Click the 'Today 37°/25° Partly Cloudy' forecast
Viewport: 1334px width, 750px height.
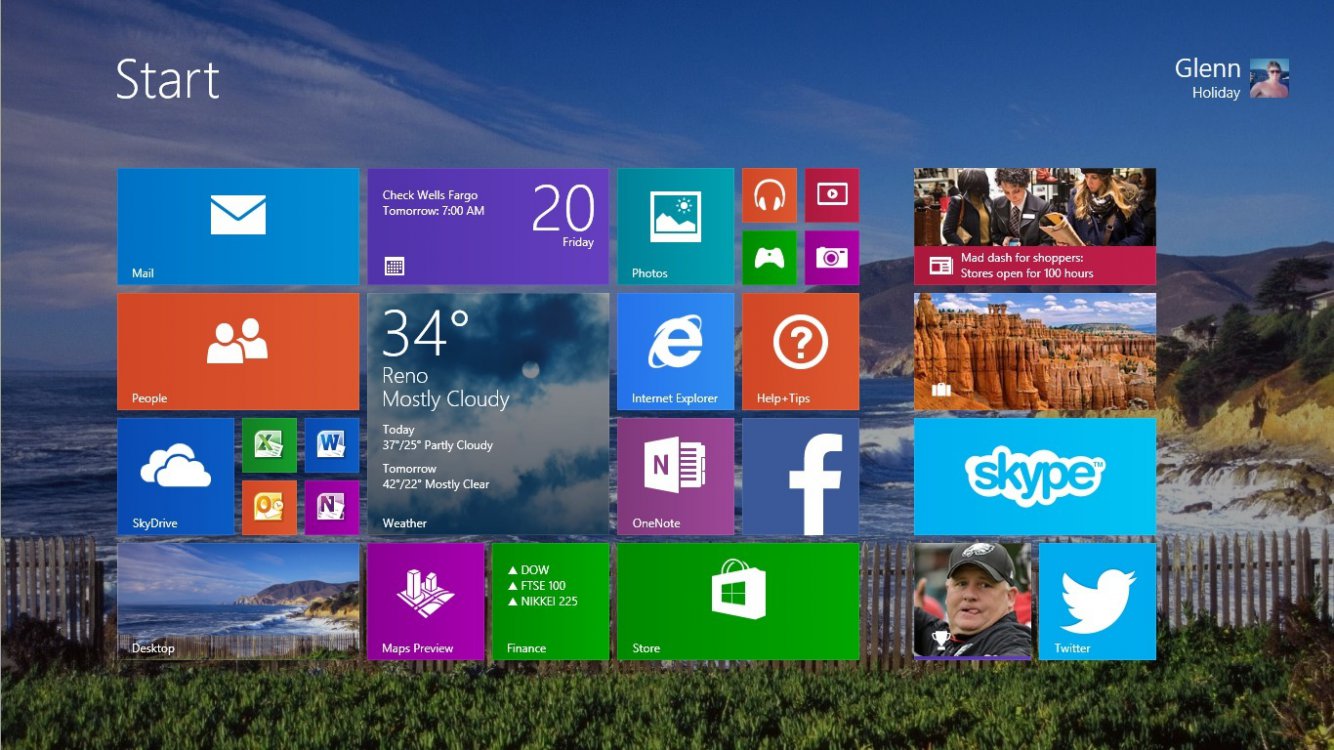click(x=437, y=437)
